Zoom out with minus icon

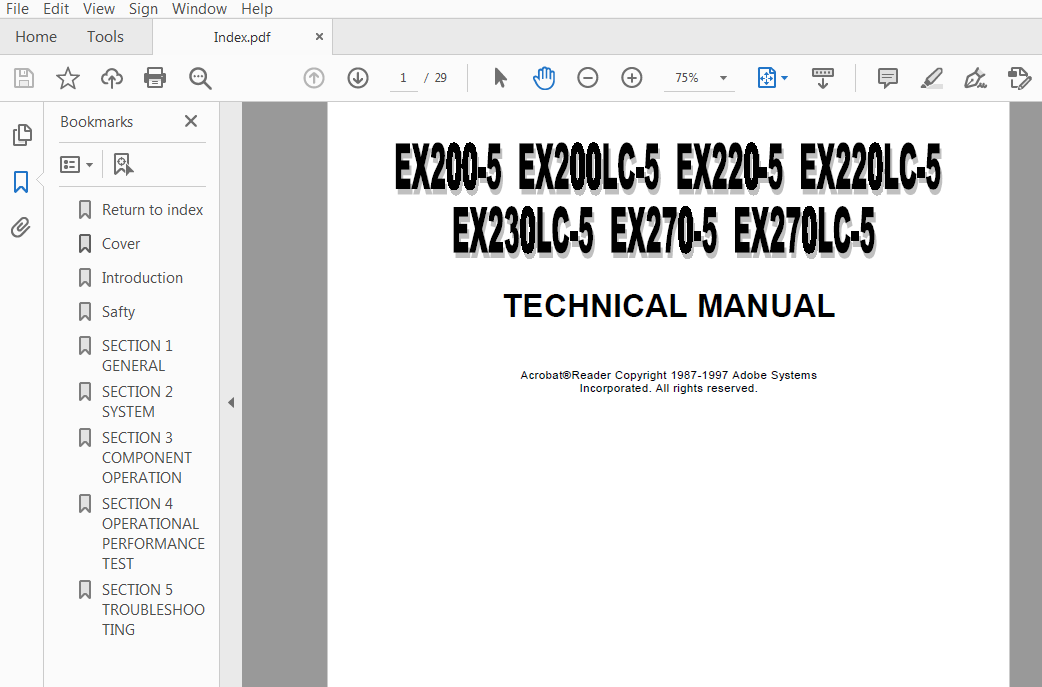(x=587, y=78)
